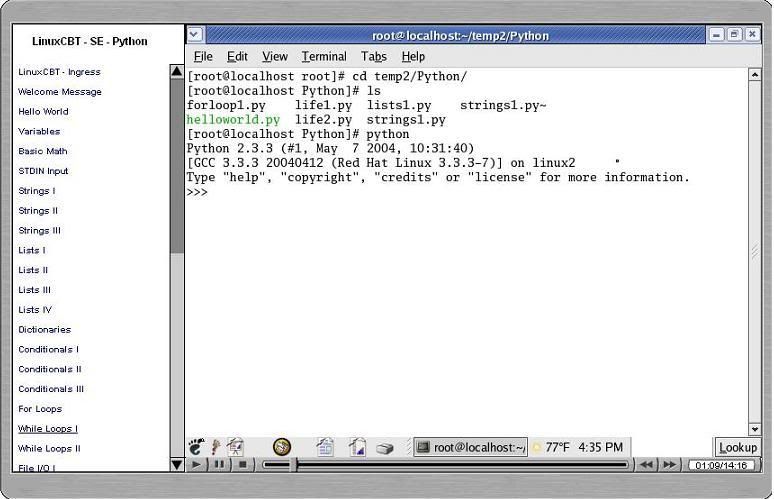Stop the video playback
Image resolution: width=774 pixels, height=499 pixels.
coord(242,464)
